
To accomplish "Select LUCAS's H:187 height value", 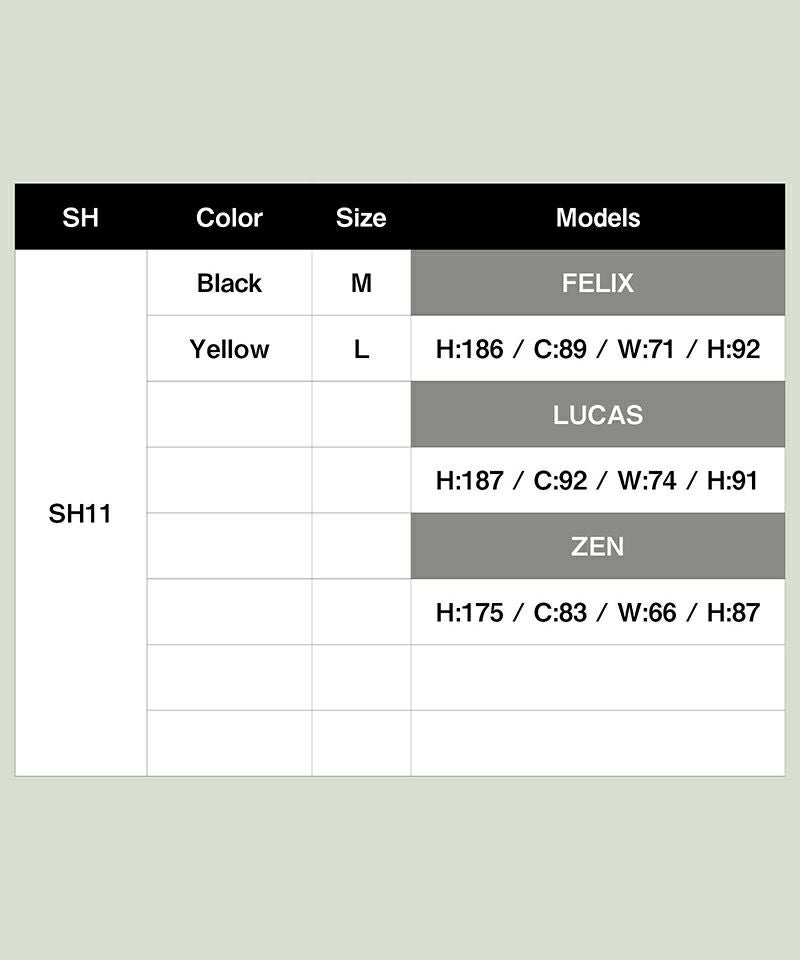I will [x=469, y=481].
